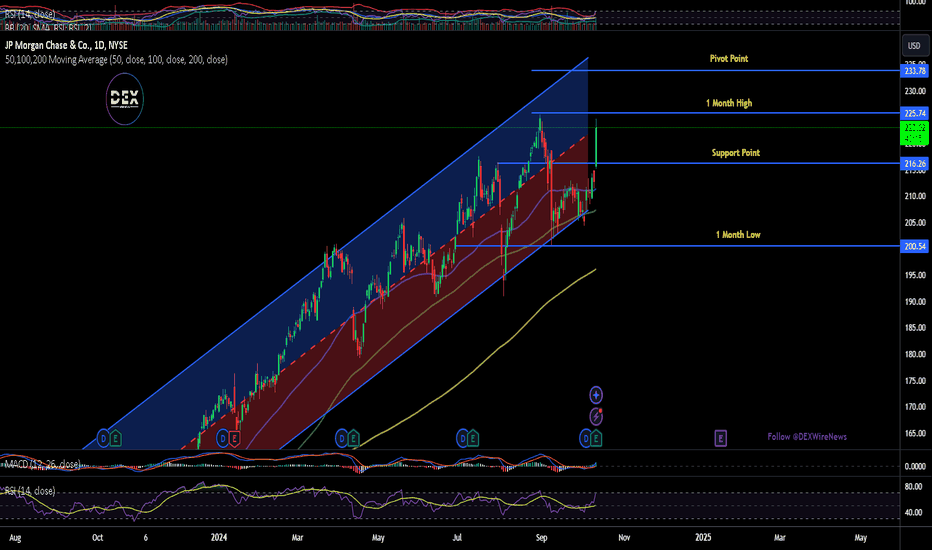Click the 230.00 price axis value
The width and height of the screenshot is (932, 550).
click(x=915, y=91)
